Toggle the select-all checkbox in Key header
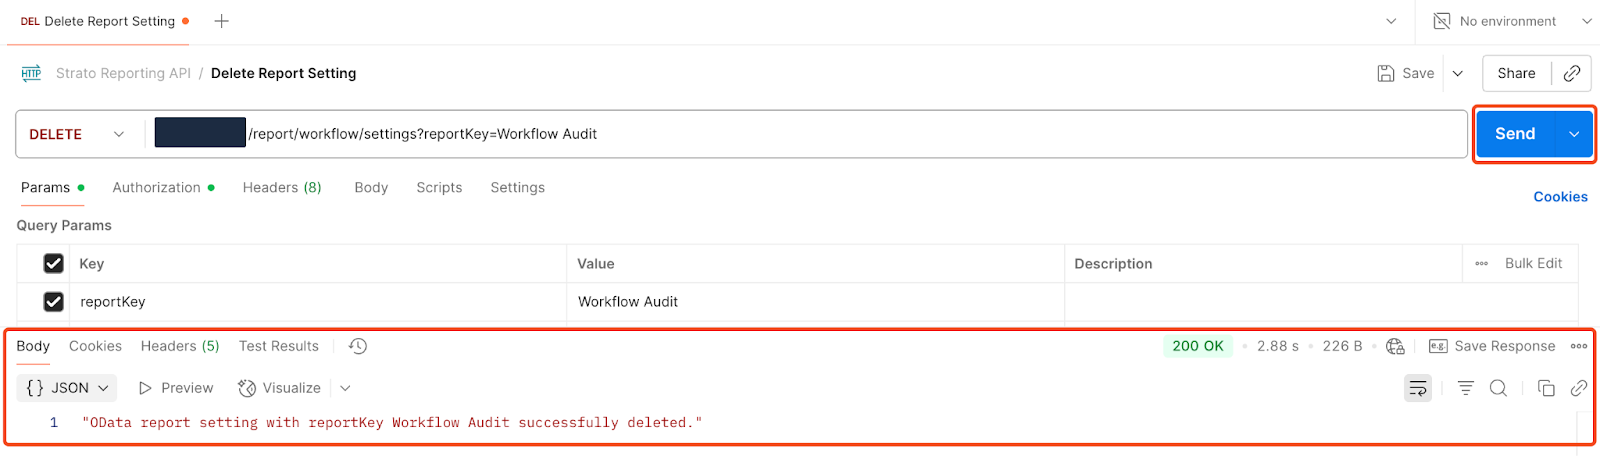This screenshot has width=1600, height=456. pos(54,263)
